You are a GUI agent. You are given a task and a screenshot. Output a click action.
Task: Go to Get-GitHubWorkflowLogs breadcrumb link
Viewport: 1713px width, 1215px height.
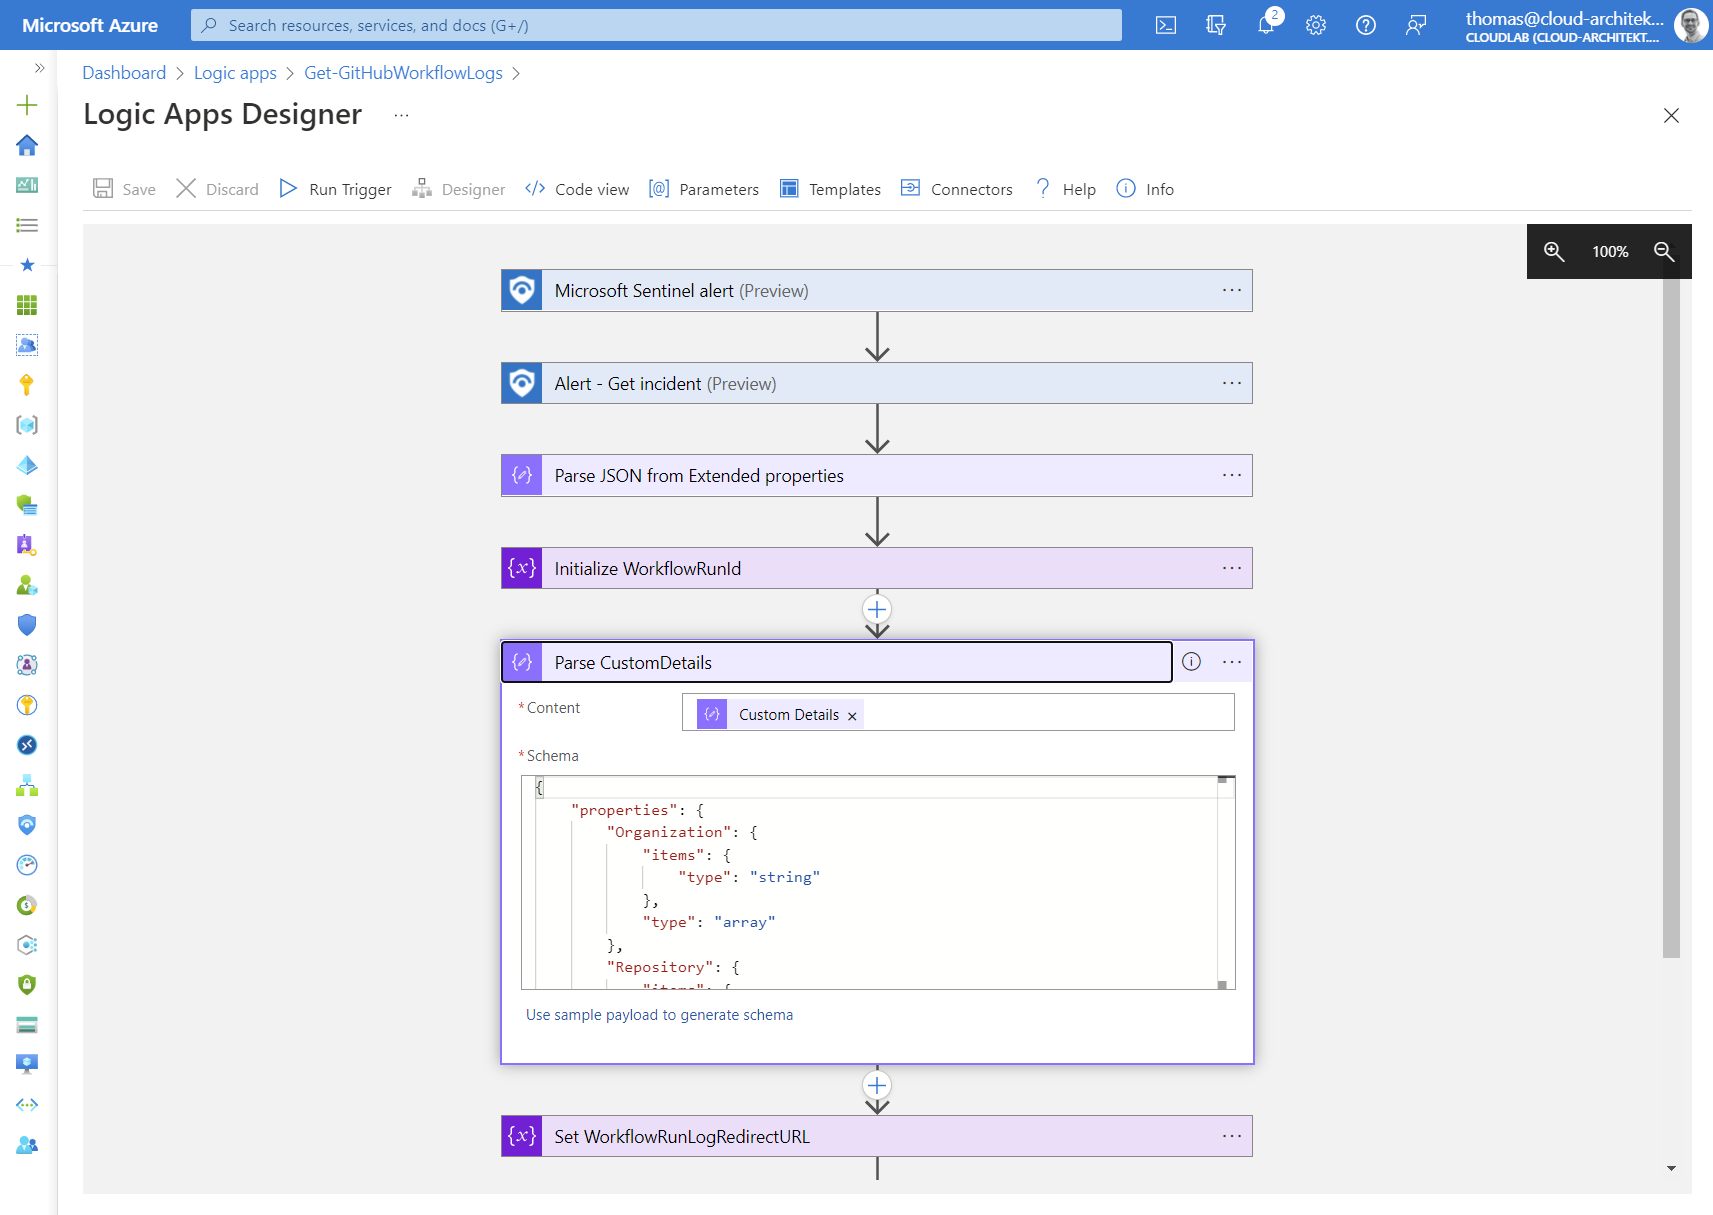click(x=403, y=73)
